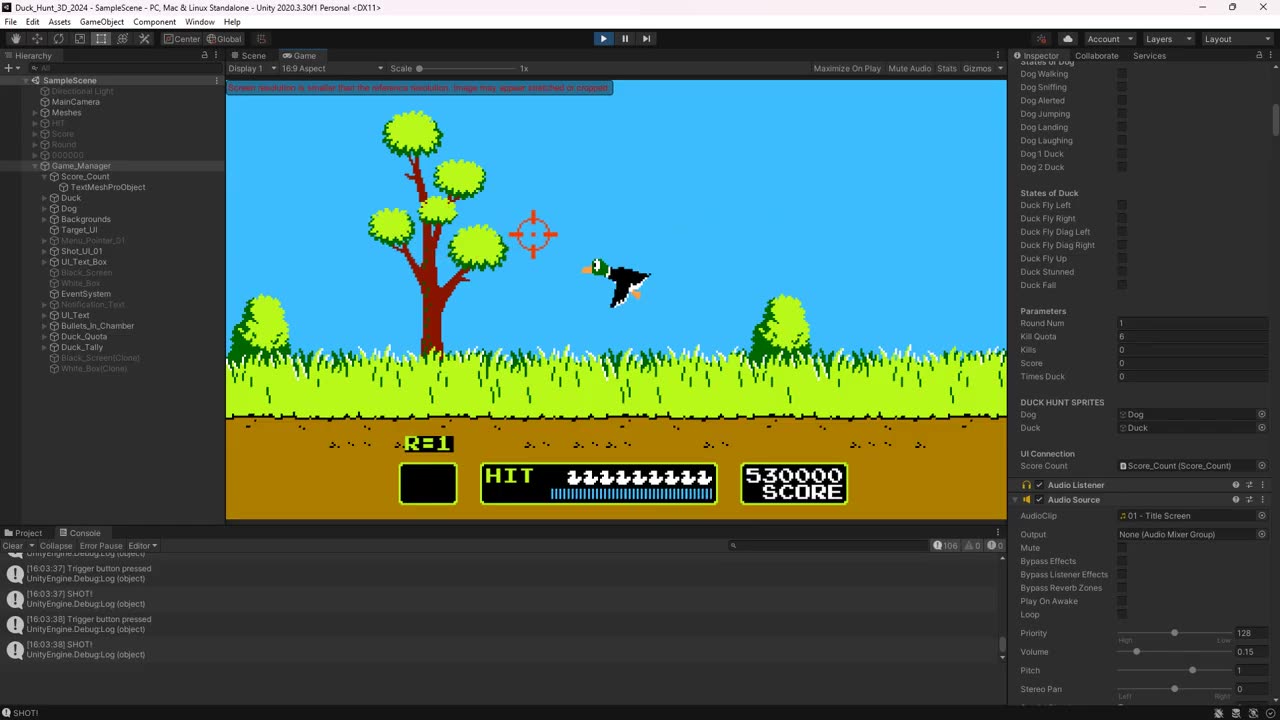
Task: Open the Layers dropdown
Action: pos(1167,39)
